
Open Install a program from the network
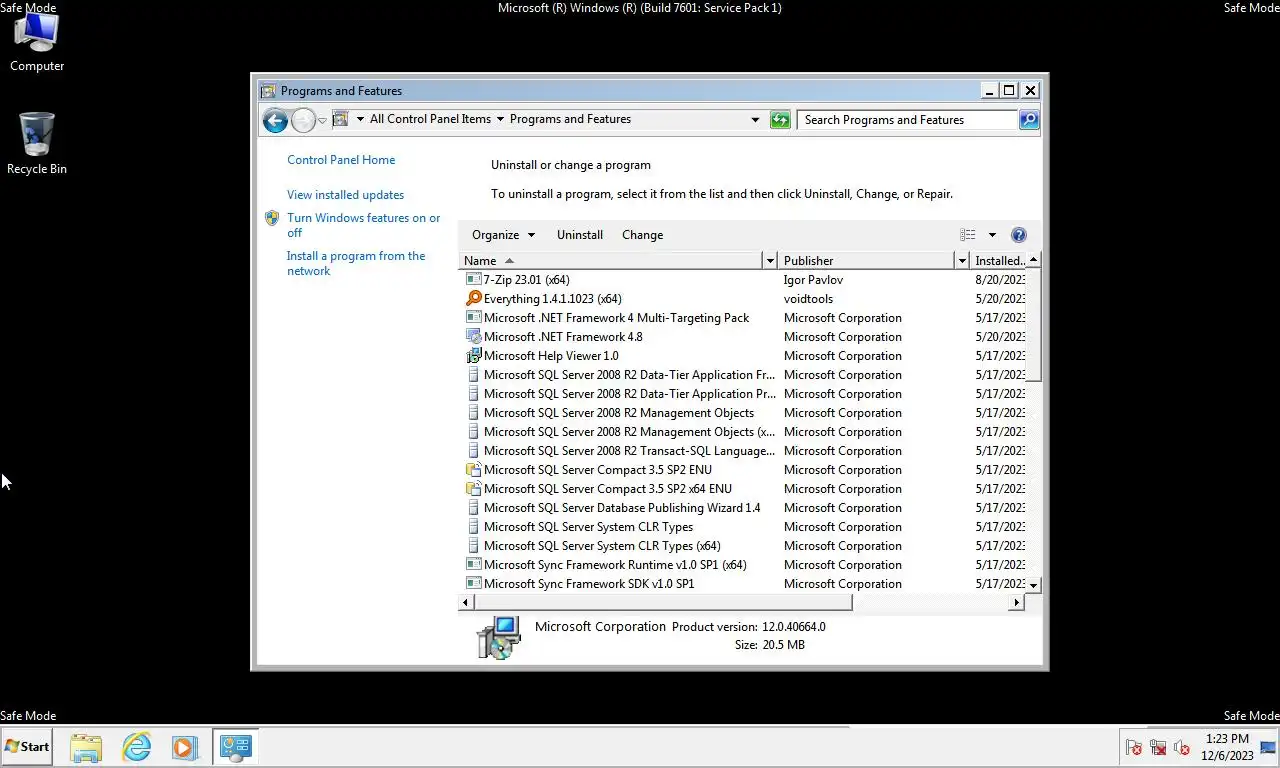(356, 263)
